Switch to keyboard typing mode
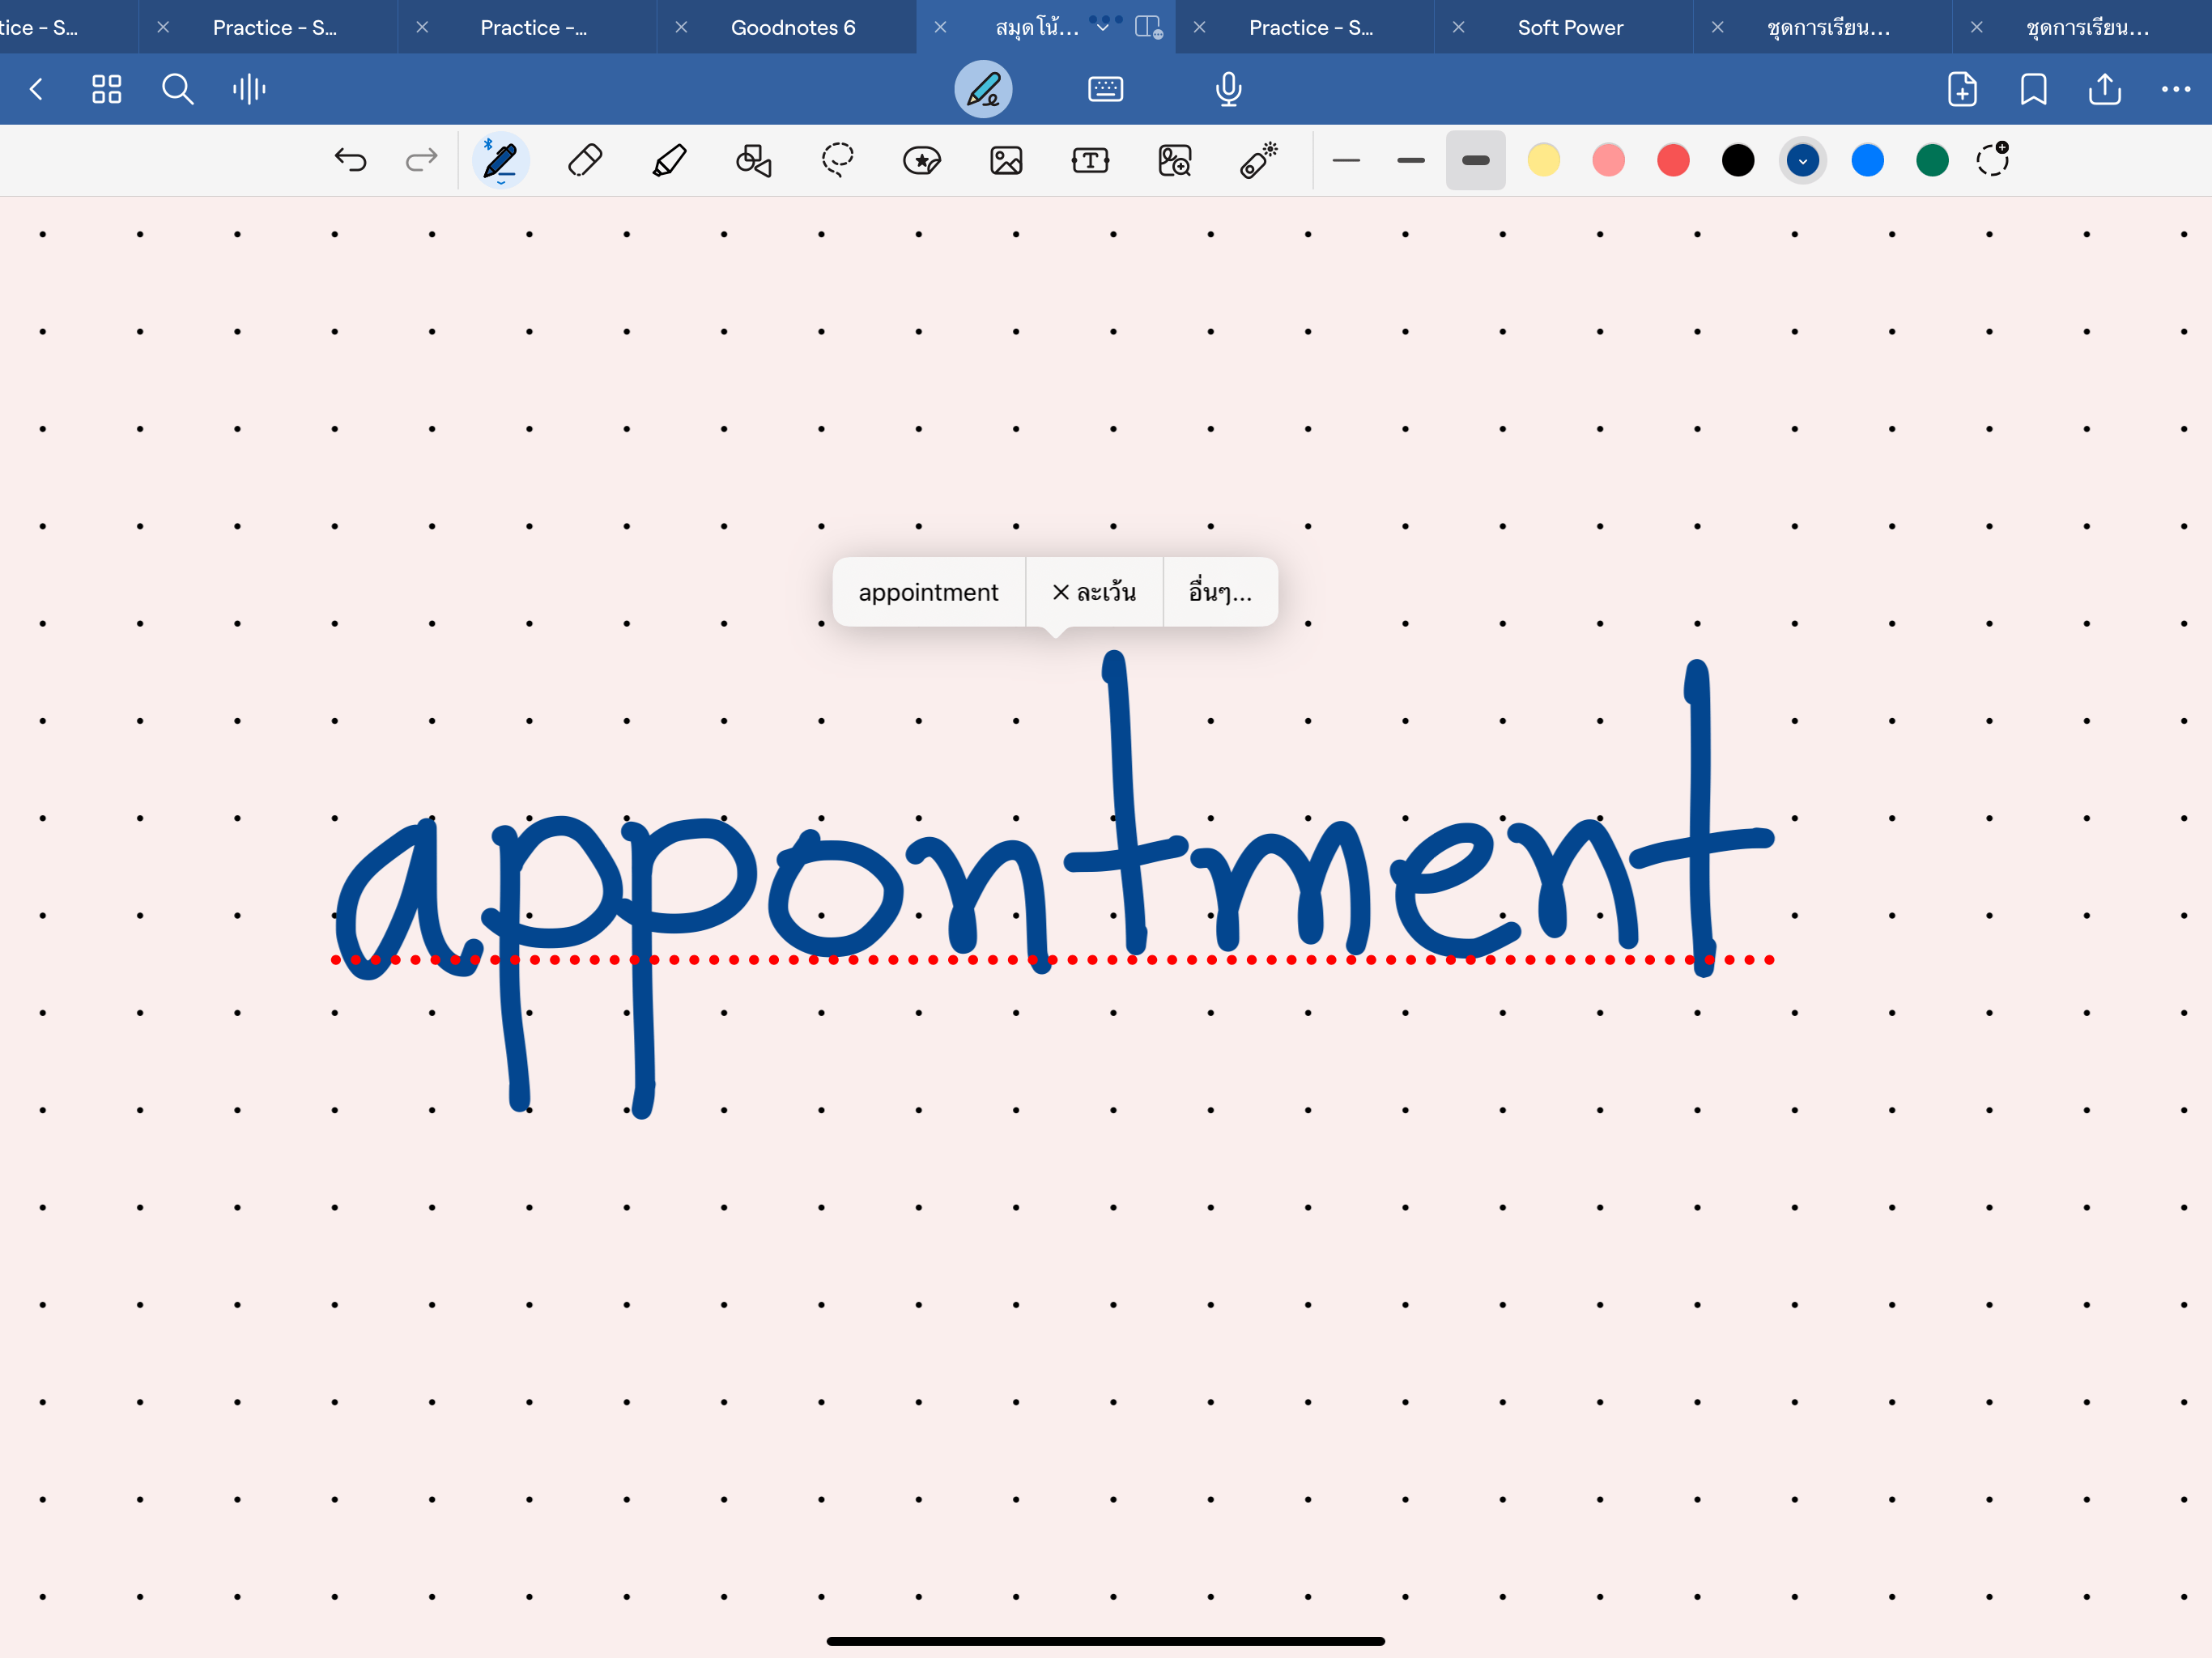This screenshot has height=1658, width=2212. click(x=1105, y=89)
